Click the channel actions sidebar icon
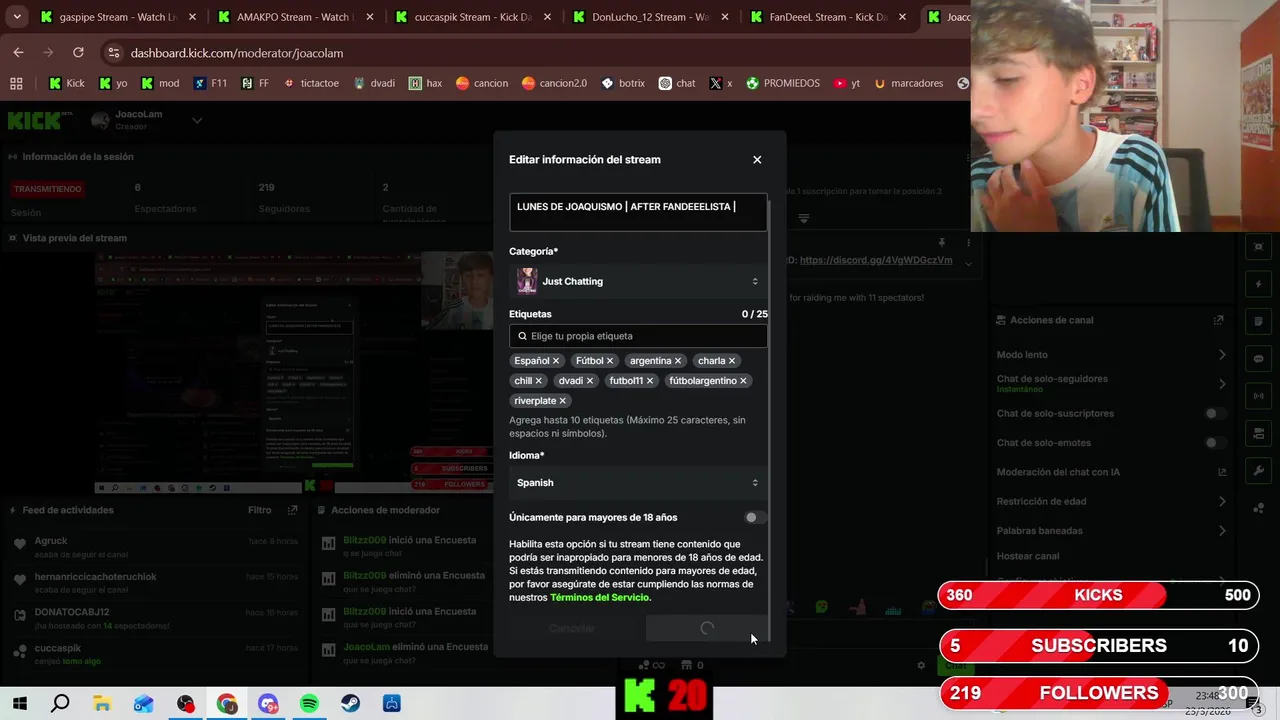1280x720 pixels. (1259, 434)
